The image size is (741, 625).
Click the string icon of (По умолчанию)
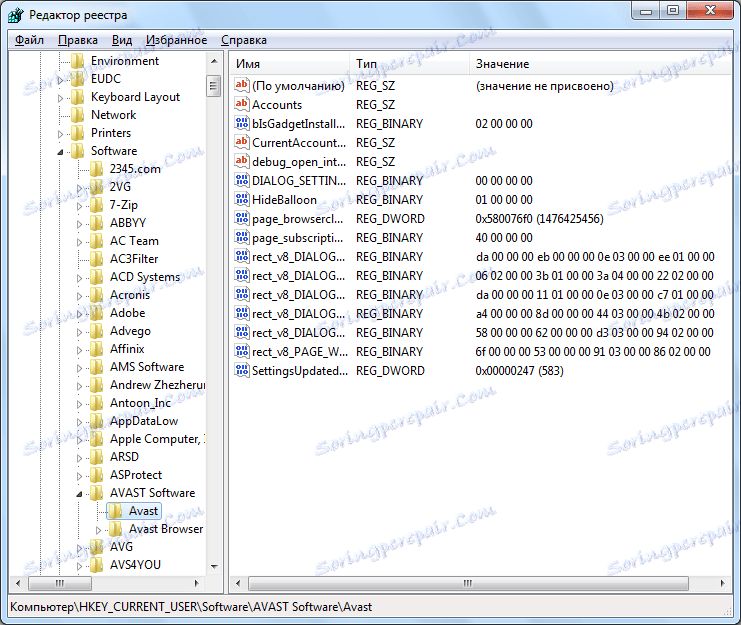[x=241, y=85]
